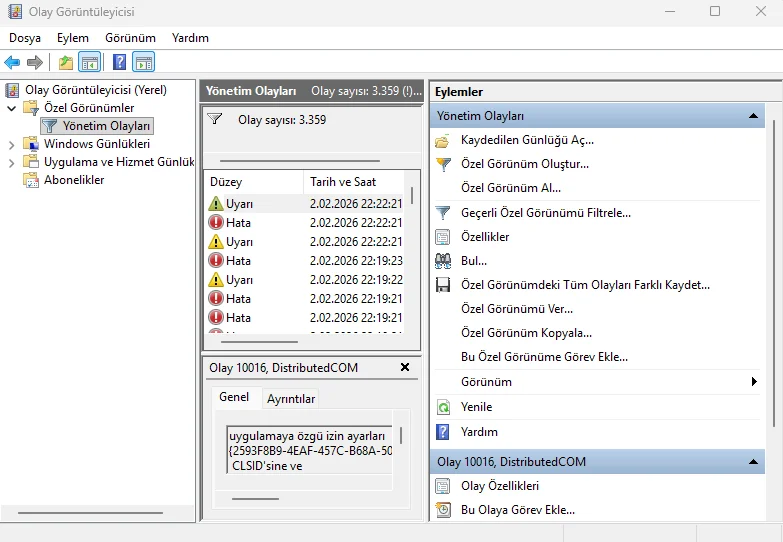The image size is (783, 542).
Task: Open the Eylem menu
Action: pyautogui.click(x=73, y=38)
